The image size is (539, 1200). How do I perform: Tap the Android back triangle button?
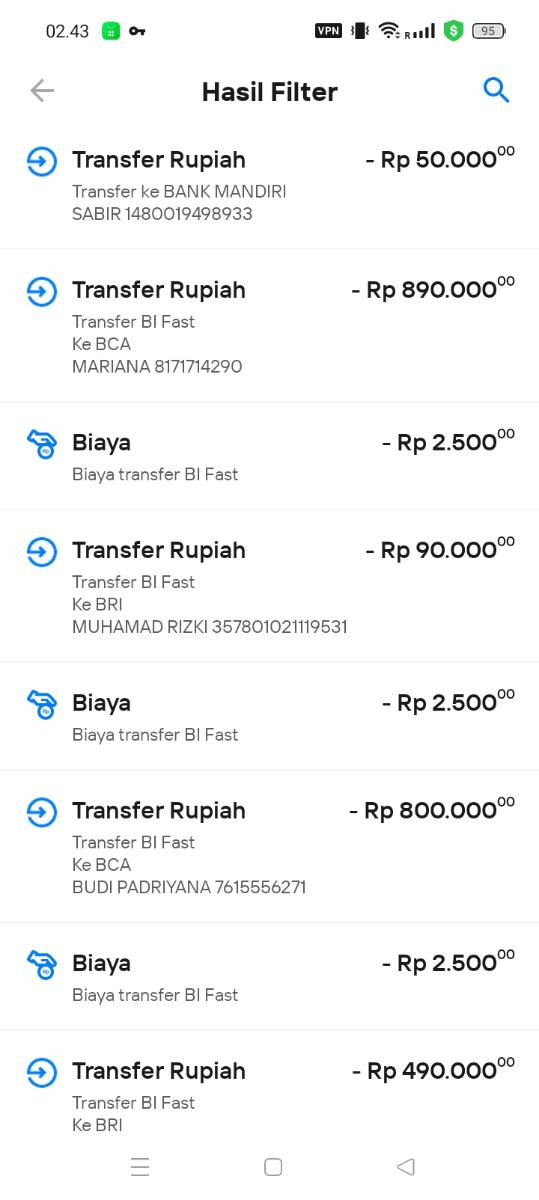405,1167
